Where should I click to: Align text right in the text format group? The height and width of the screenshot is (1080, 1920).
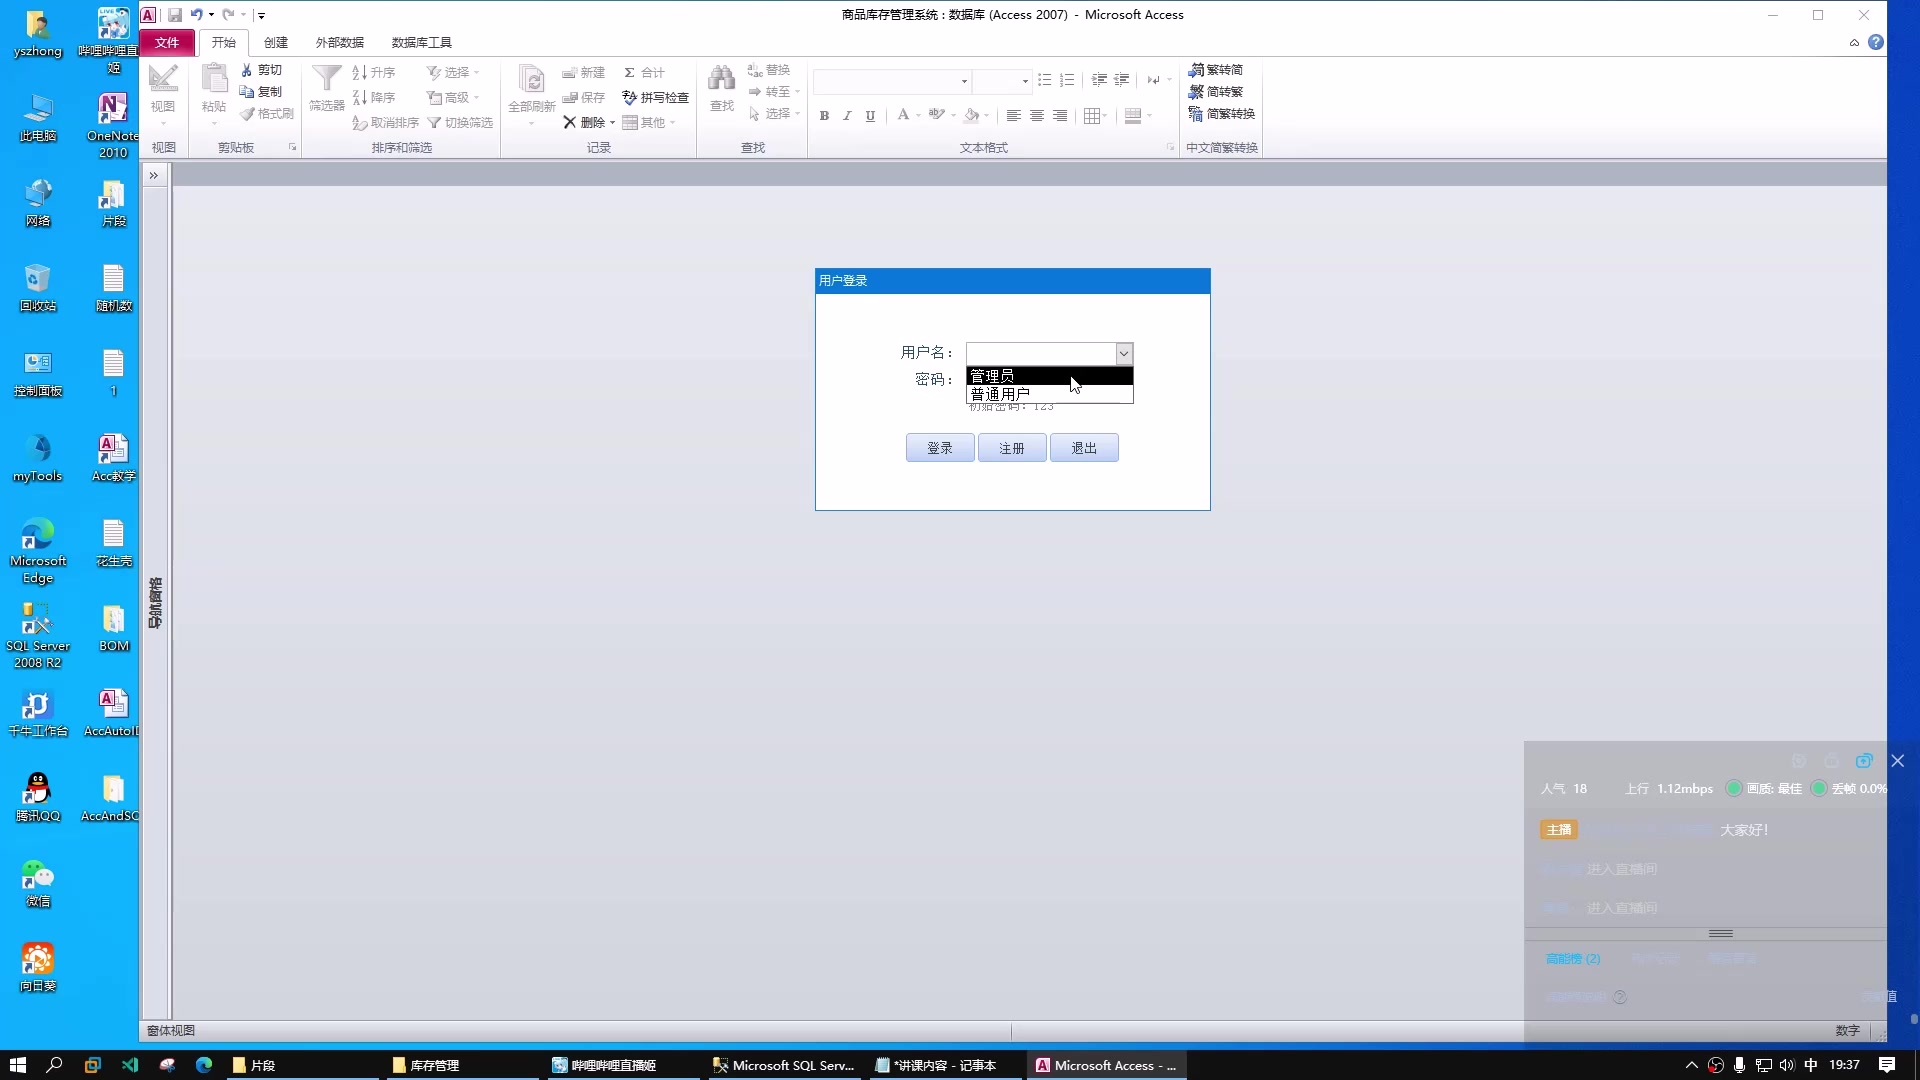tap(1060, 116)
